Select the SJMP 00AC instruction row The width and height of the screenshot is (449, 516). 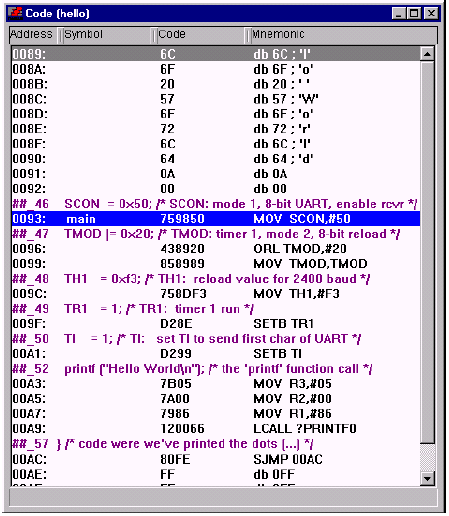pyautogui.click(x=216, y=459)
